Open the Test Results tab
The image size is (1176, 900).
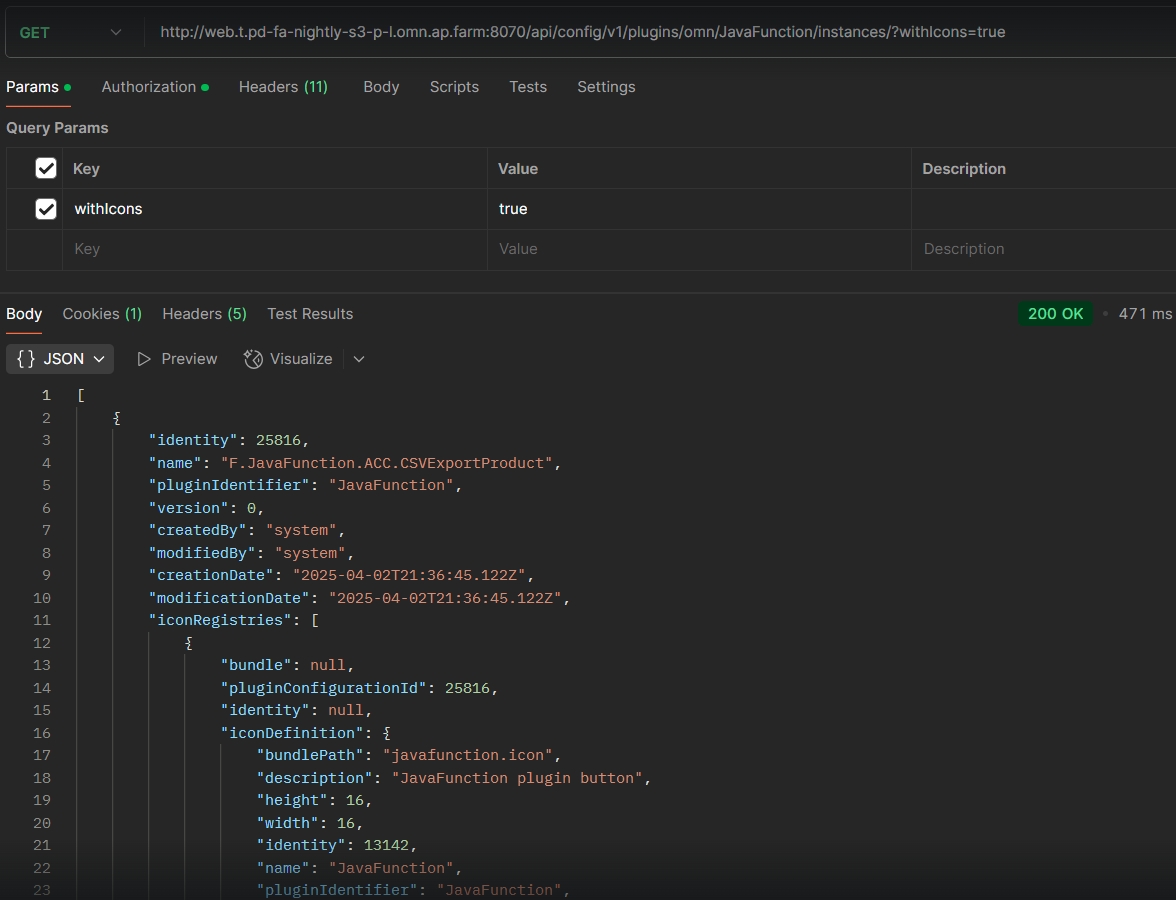(x=310, y=314)
